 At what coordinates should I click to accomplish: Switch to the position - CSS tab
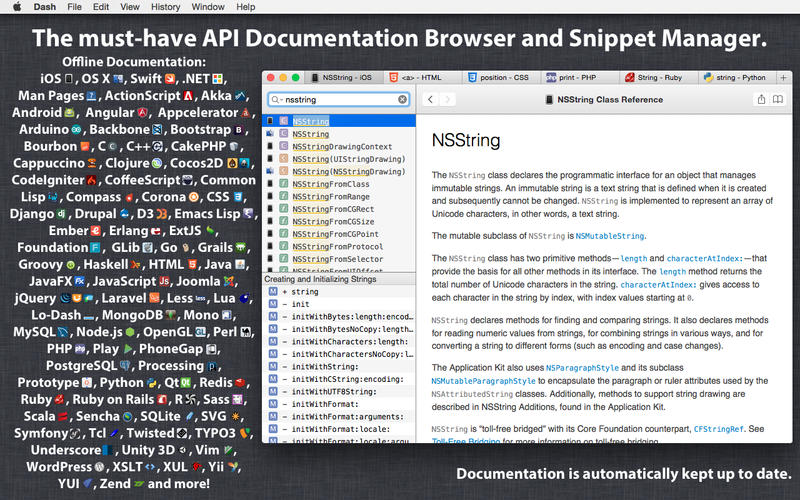pyautogui.click(x=498, y=78)
